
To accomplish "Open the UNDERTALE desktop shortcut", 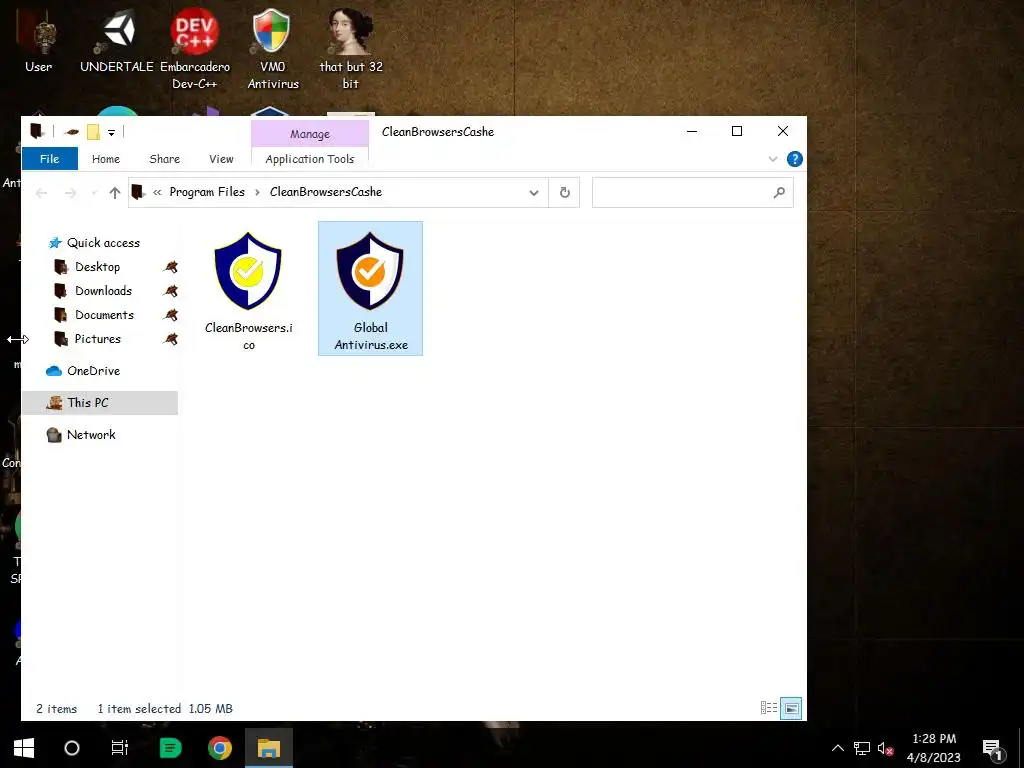I will coord(117,42).
